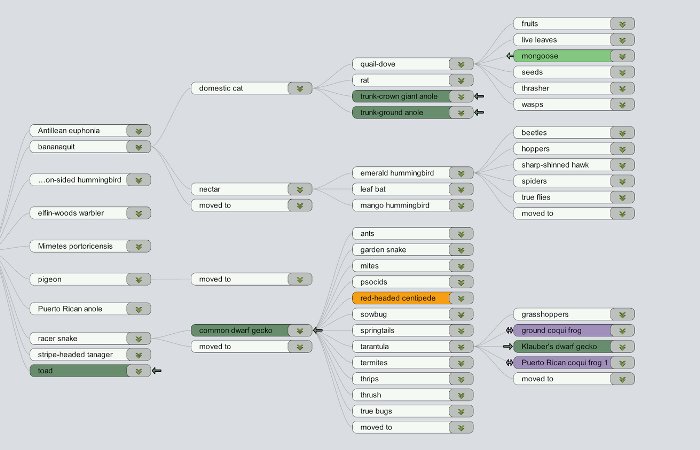Expand the nectar node chevron
The width and height of the screenshot is (700, 450).
click(x=300, y=189)
